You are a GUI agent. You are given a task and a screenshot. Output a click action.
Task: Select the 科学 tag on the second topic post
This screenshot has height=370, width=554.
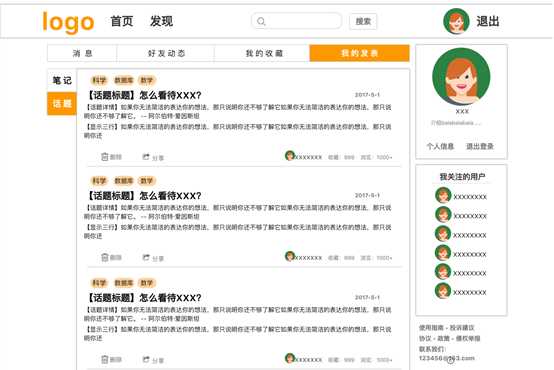(99, 181)
